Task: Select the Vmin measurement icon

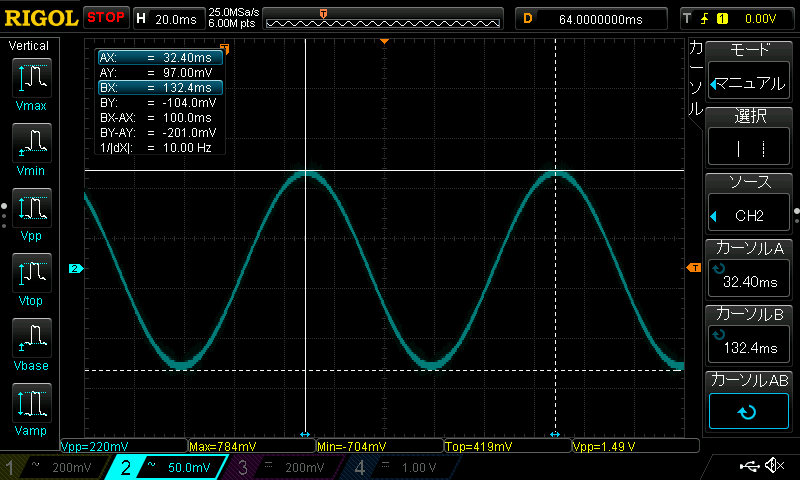Action: (x=32, y=143)
